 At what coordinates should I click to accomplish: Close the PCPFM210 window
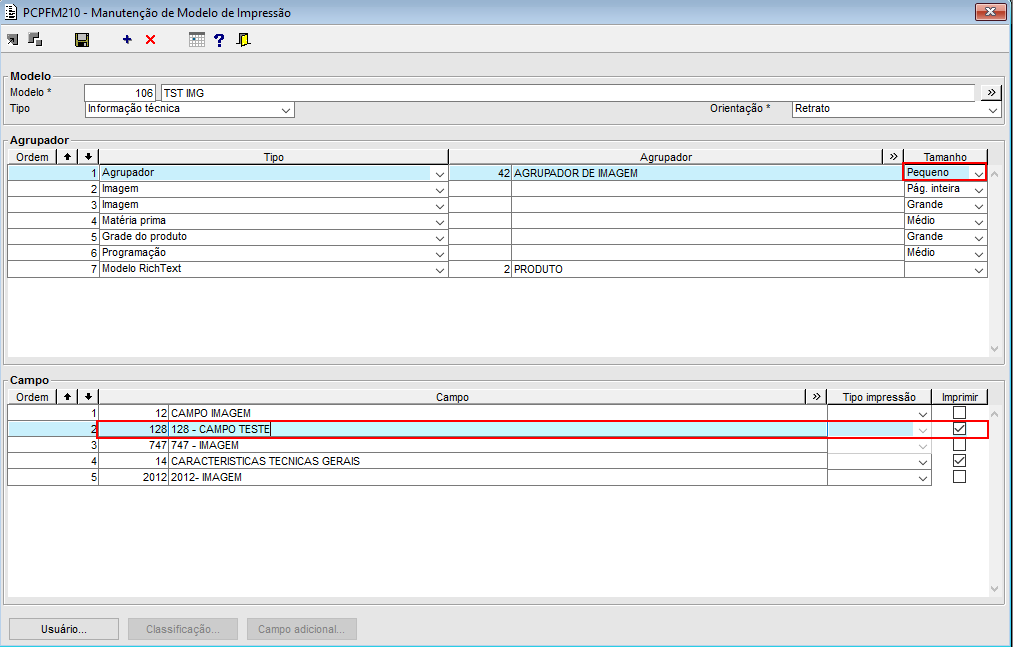990,12
